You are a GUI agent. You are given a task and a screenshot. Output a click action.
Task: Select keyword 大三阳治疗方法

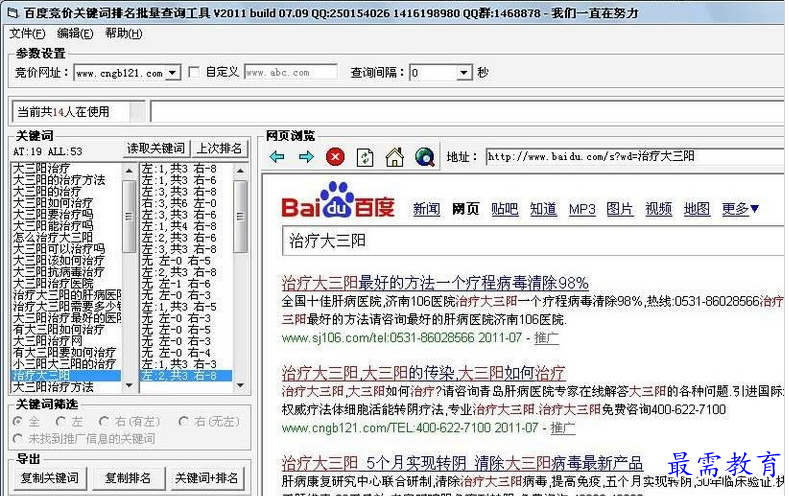pos(52,387)
